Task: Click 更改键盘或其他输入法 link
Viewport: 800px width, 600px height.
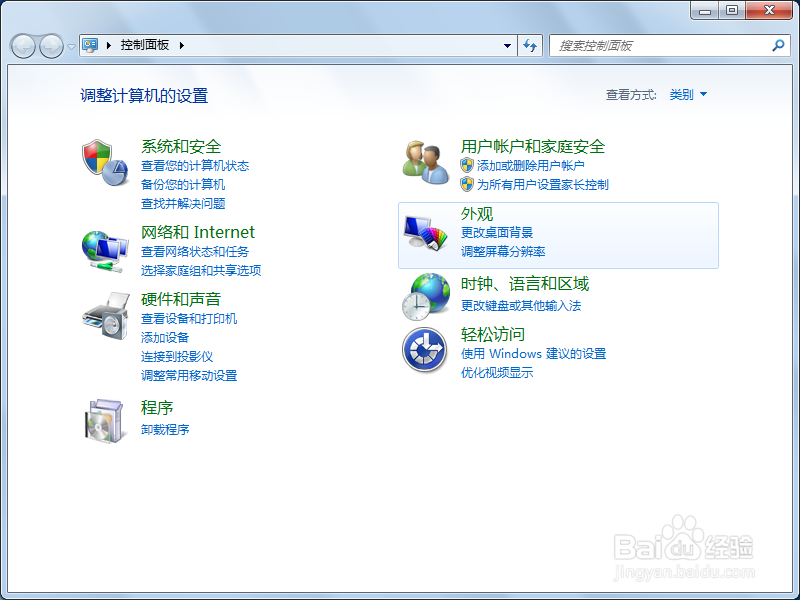Action: [521, 306]
